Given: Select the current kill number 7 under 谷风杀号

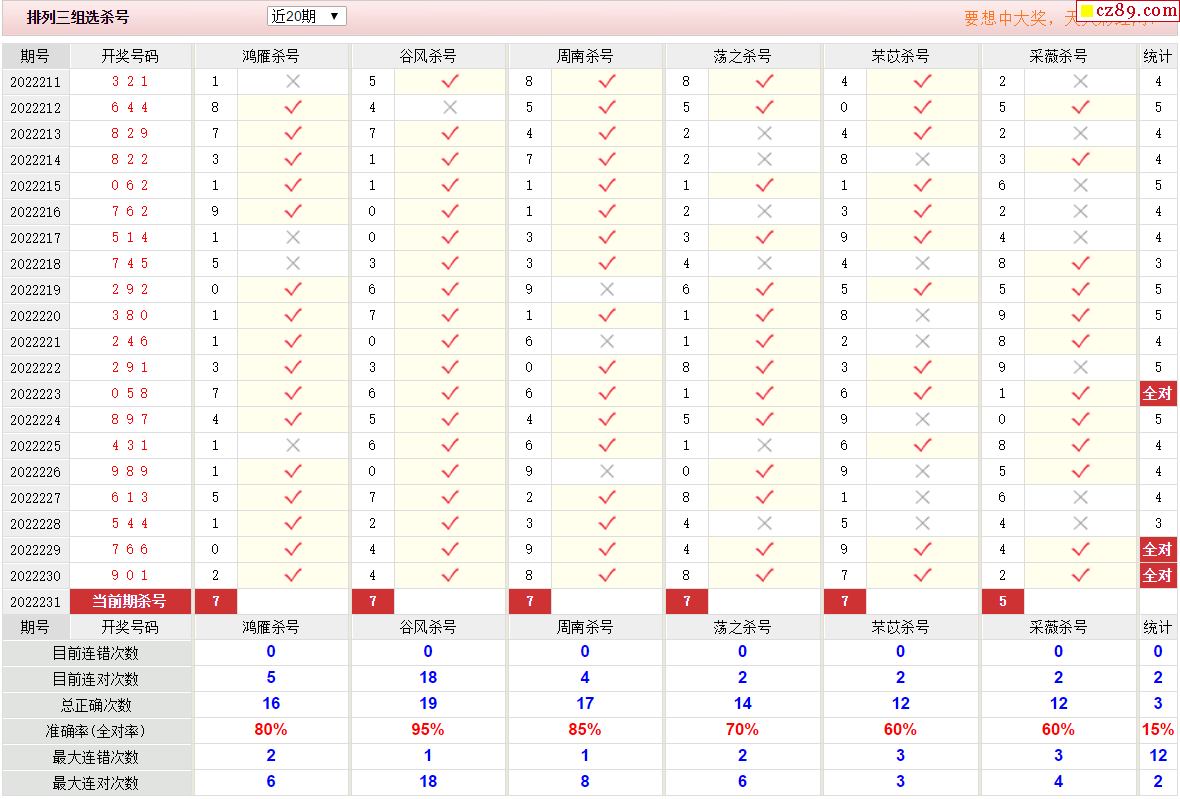Looking at the screenshot, I should click(x=373, y=601).
